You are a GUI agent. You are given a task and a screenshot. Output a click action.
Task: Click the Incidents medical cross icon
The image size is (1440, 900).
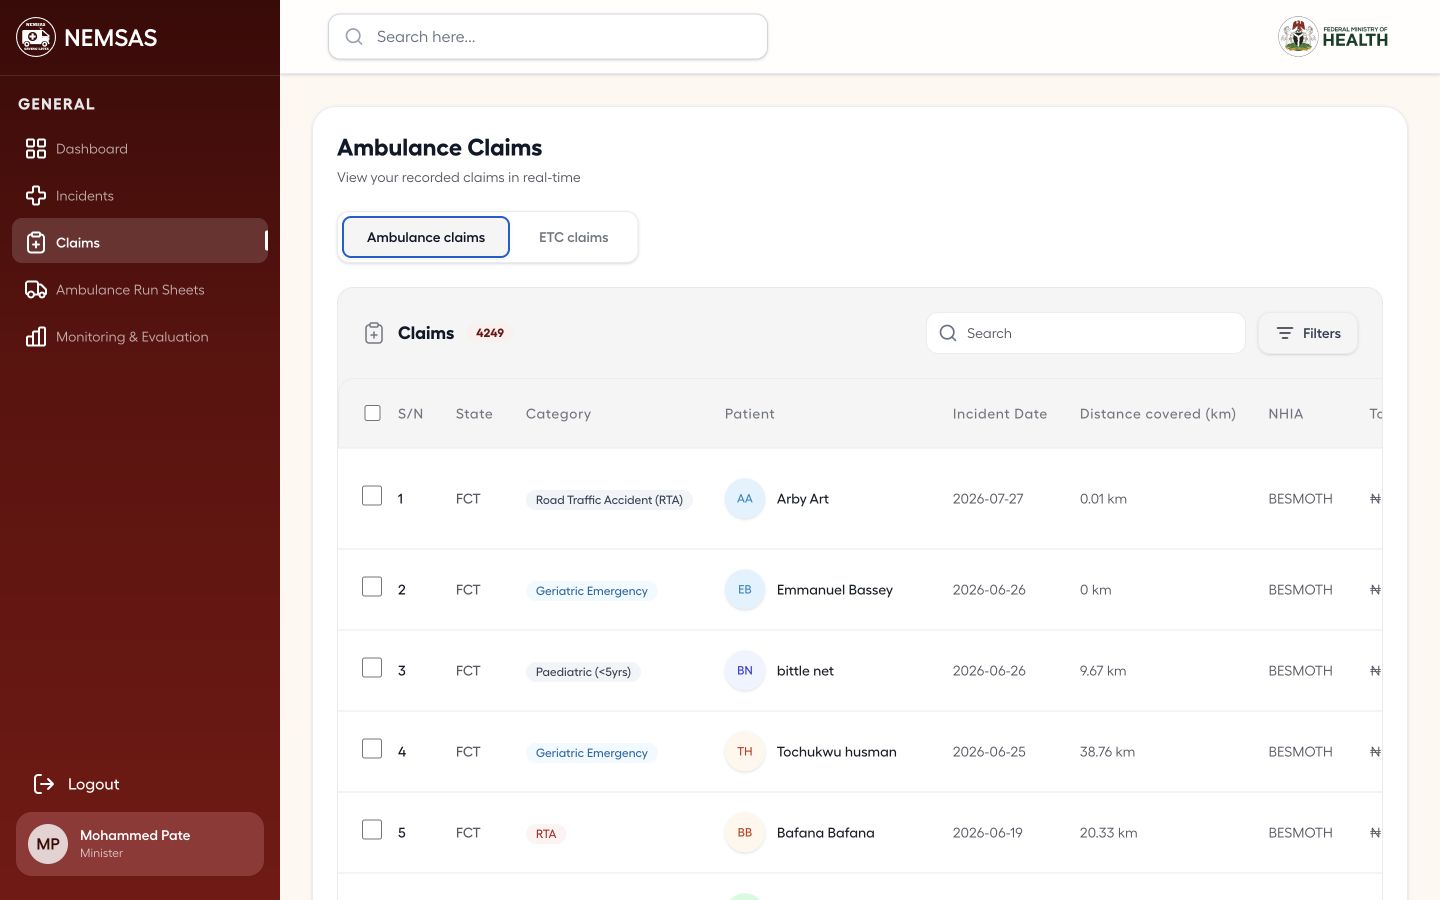36,196
